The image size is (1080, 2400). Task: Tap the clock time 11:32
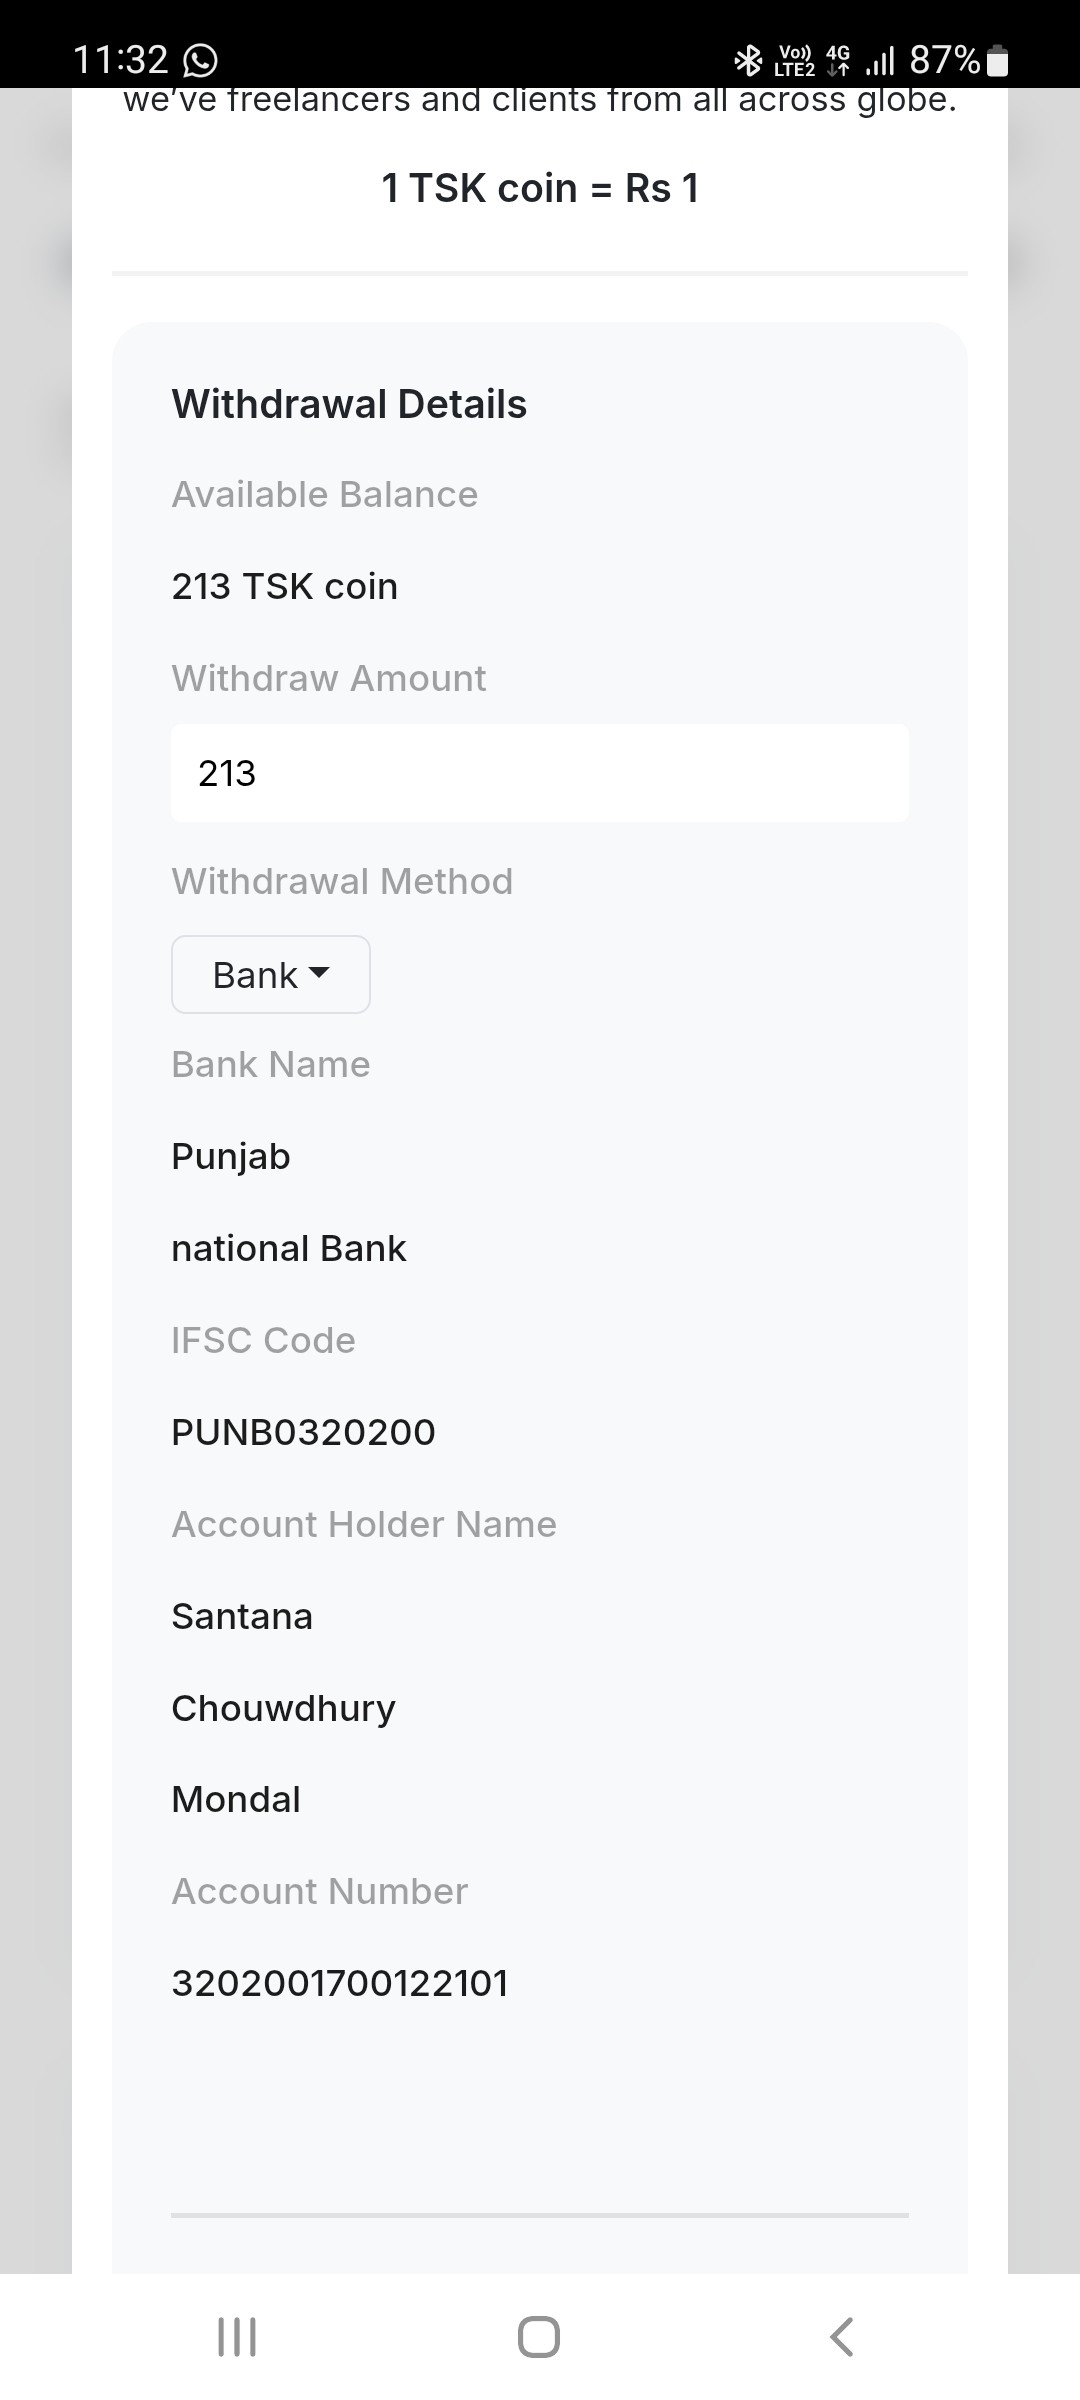(120, 60)
